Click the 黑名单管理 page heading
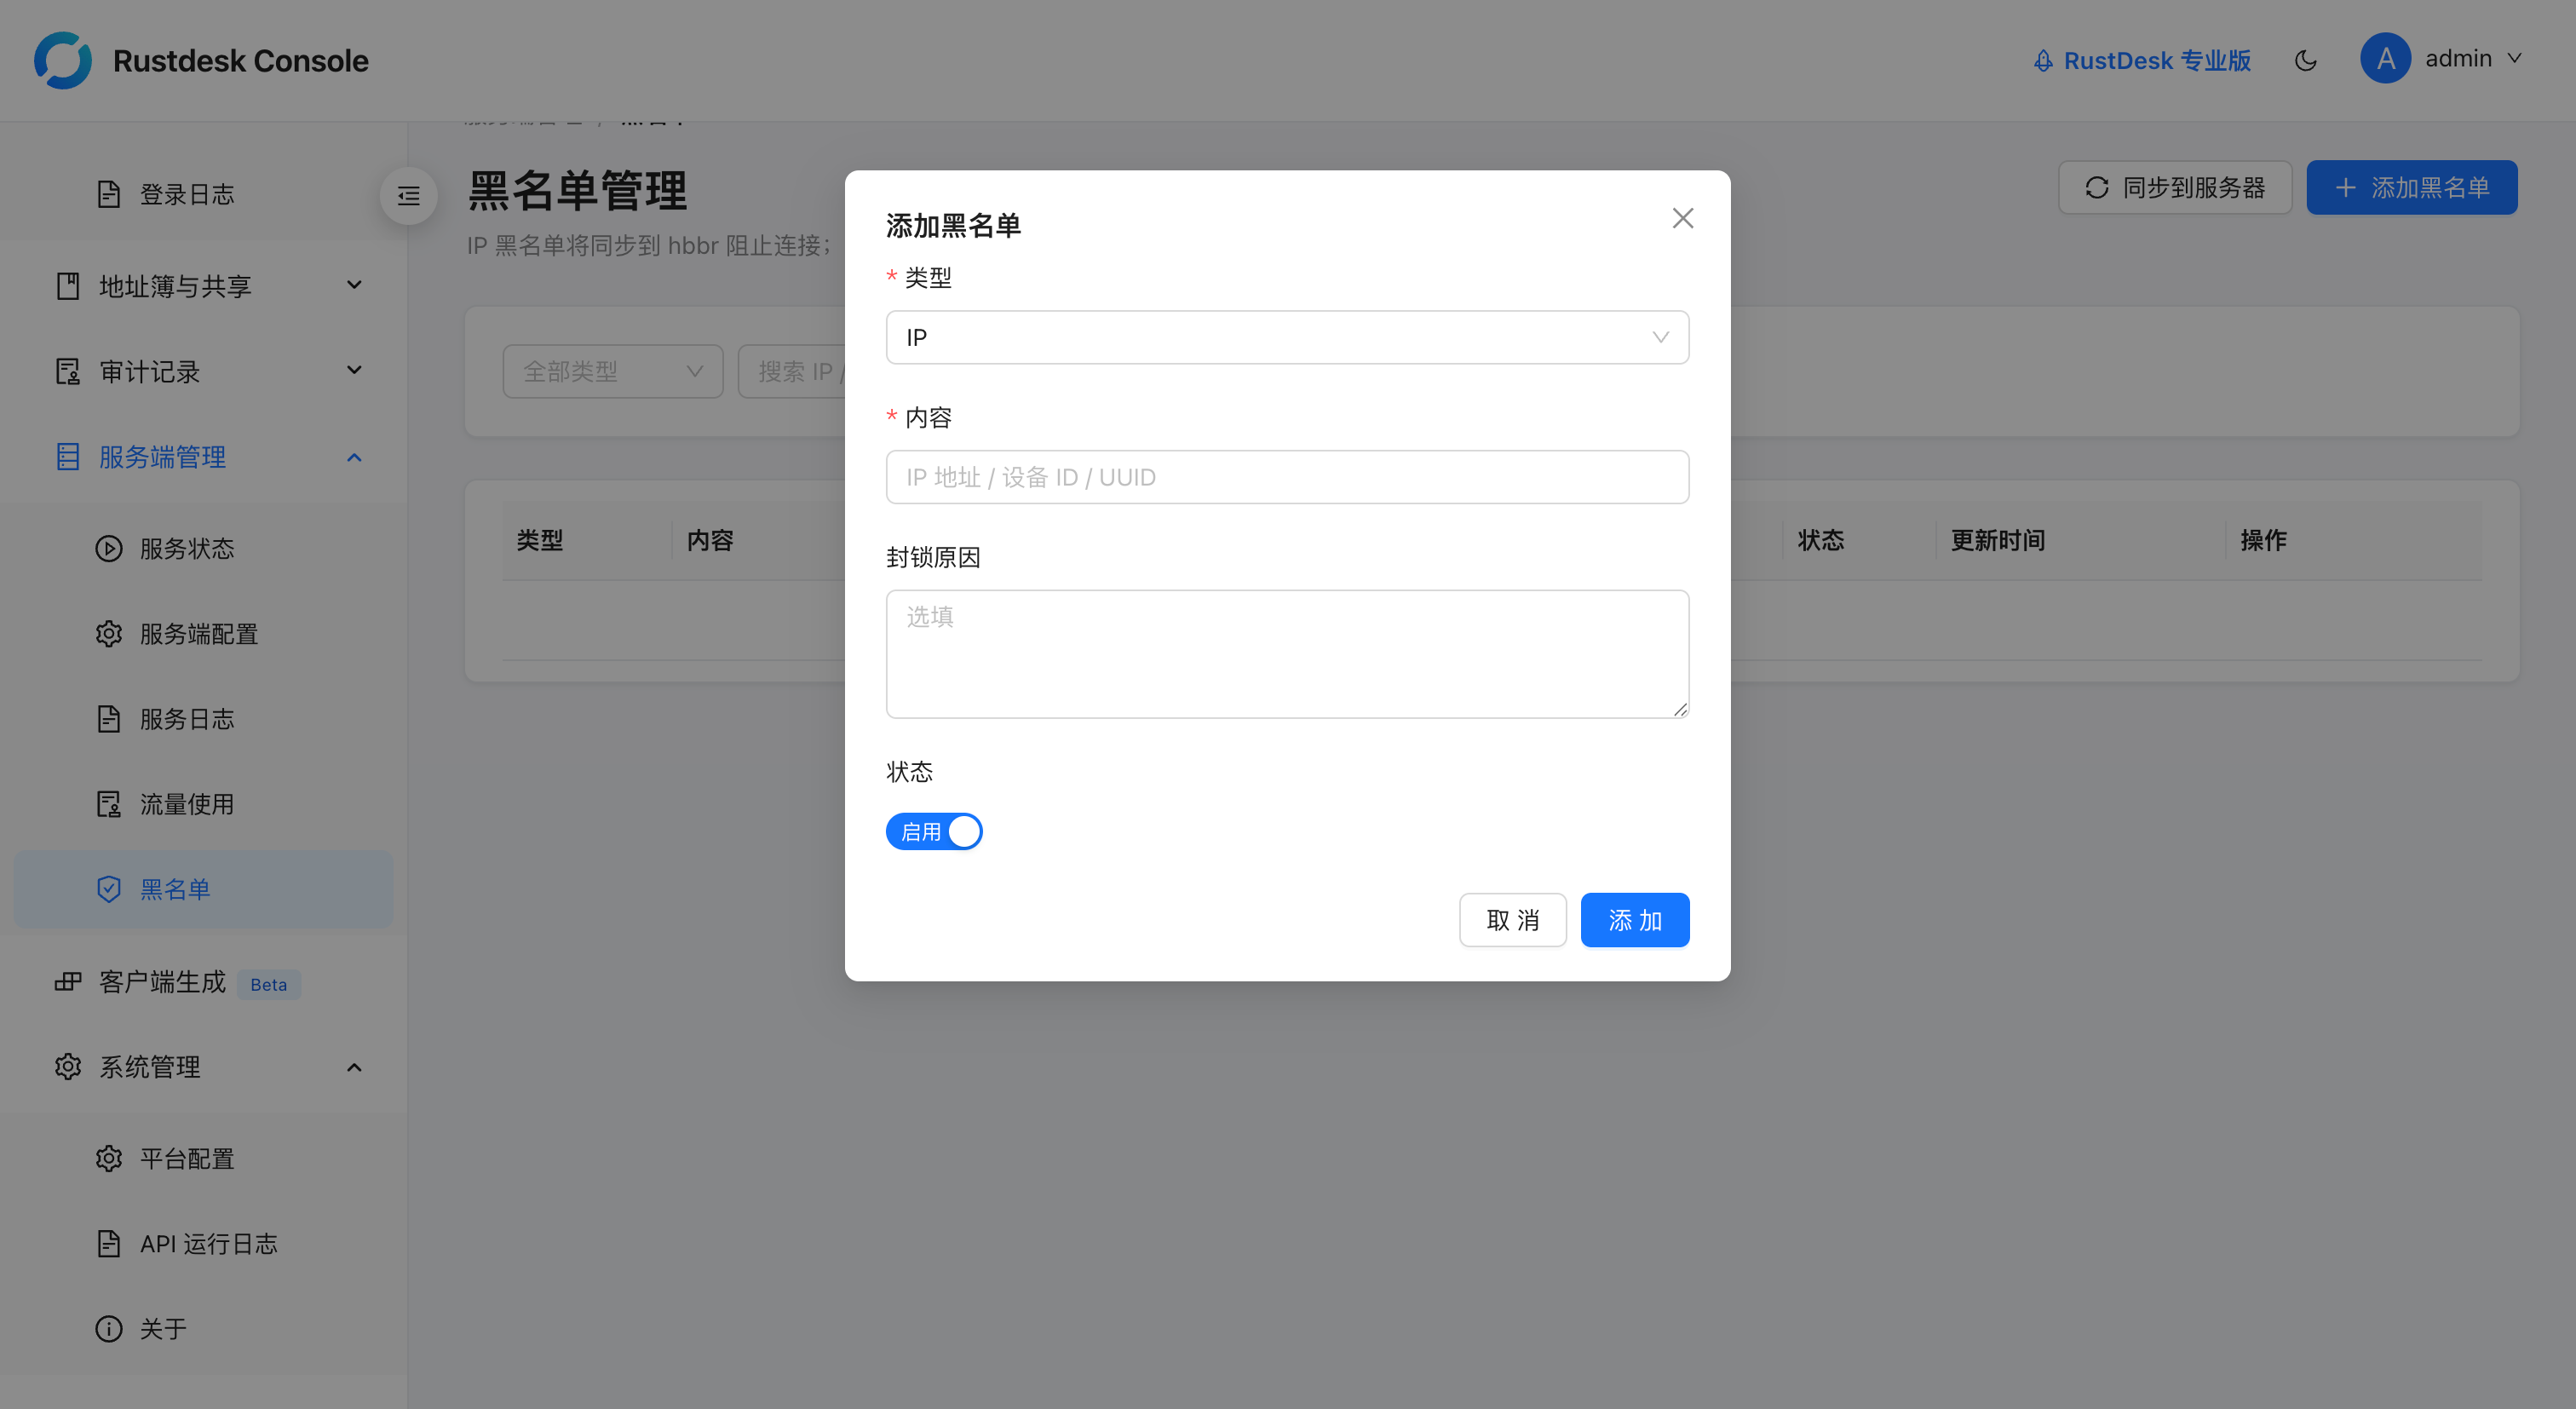2576x1409 pixels. coord(578,190)
